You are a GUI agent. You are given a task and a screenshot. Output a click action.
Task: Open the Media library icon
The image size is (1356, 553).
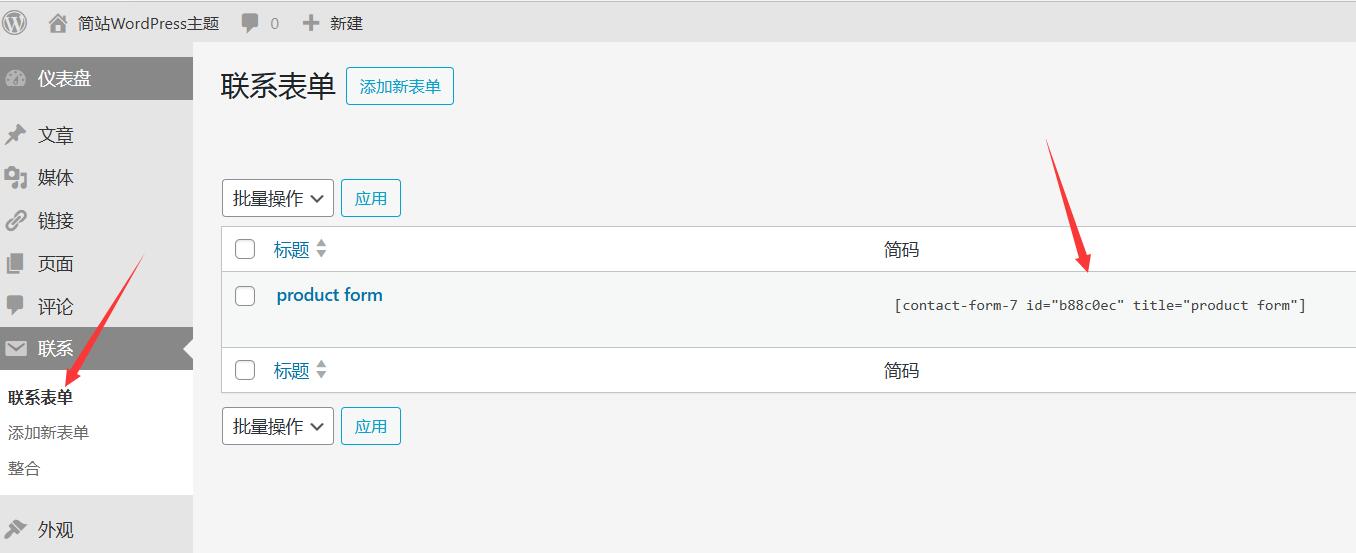pos(16,178)
